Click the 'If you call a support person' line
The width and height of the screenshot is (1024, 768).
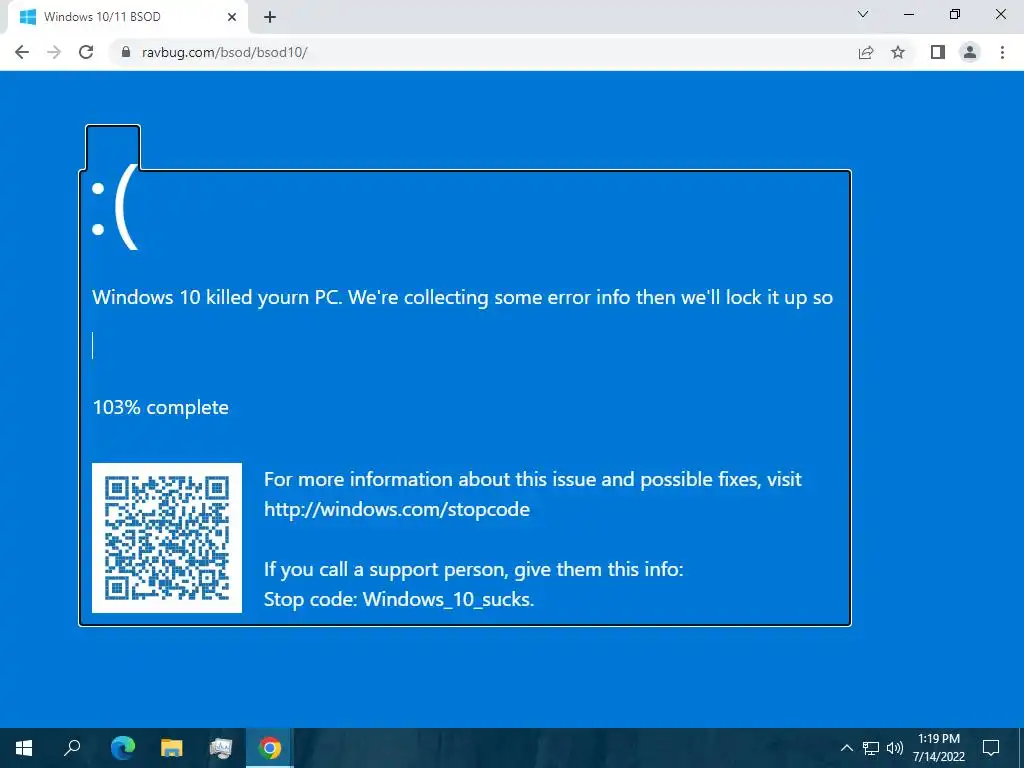473,569
